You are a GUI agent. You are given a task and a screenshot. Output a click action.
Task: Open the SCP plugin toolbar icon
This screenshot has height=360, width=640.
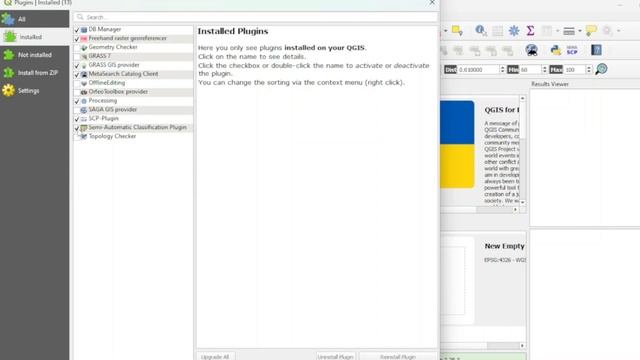point(572,50)
